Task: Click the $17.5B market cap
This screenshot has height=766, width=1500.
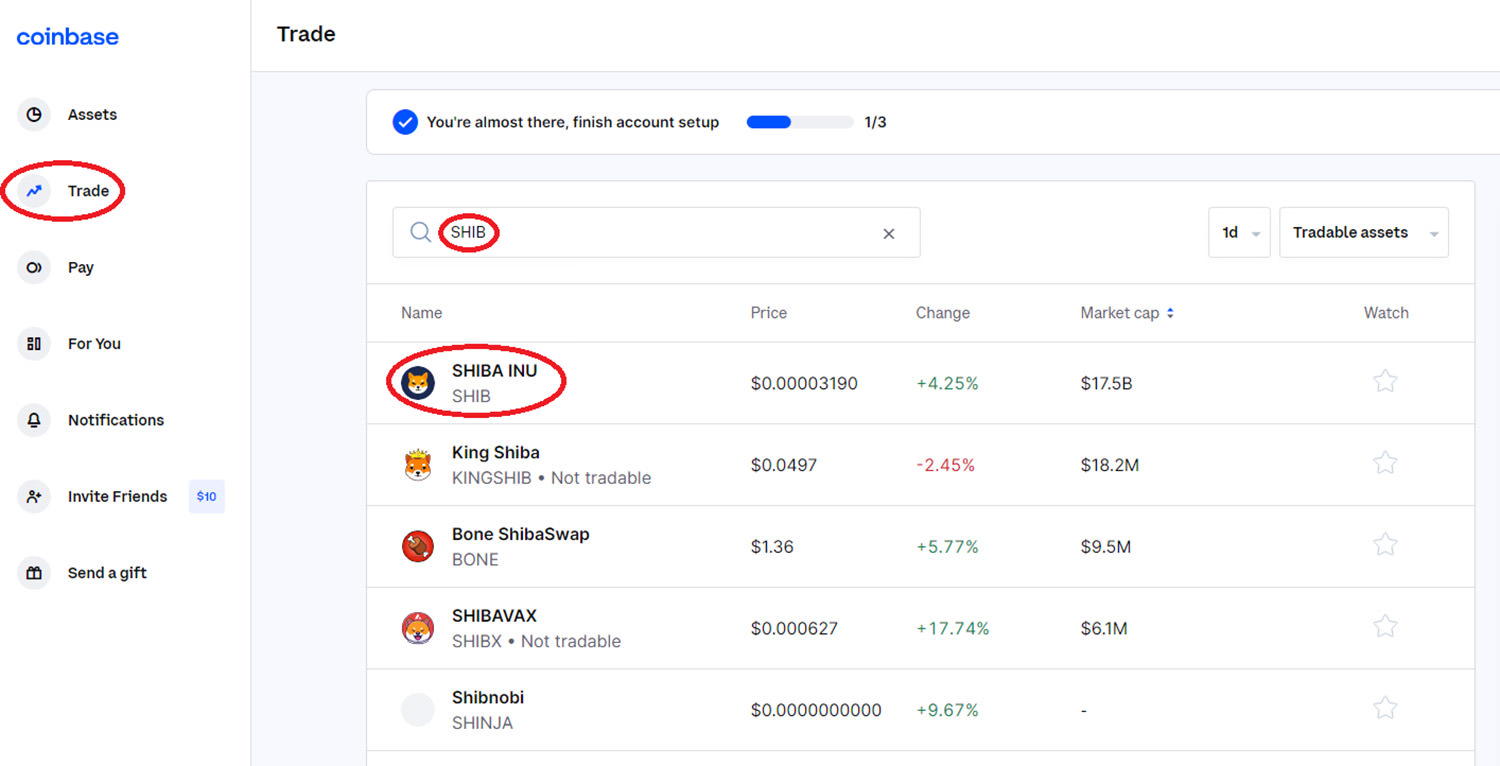Action: click(x=1106, y=383)
